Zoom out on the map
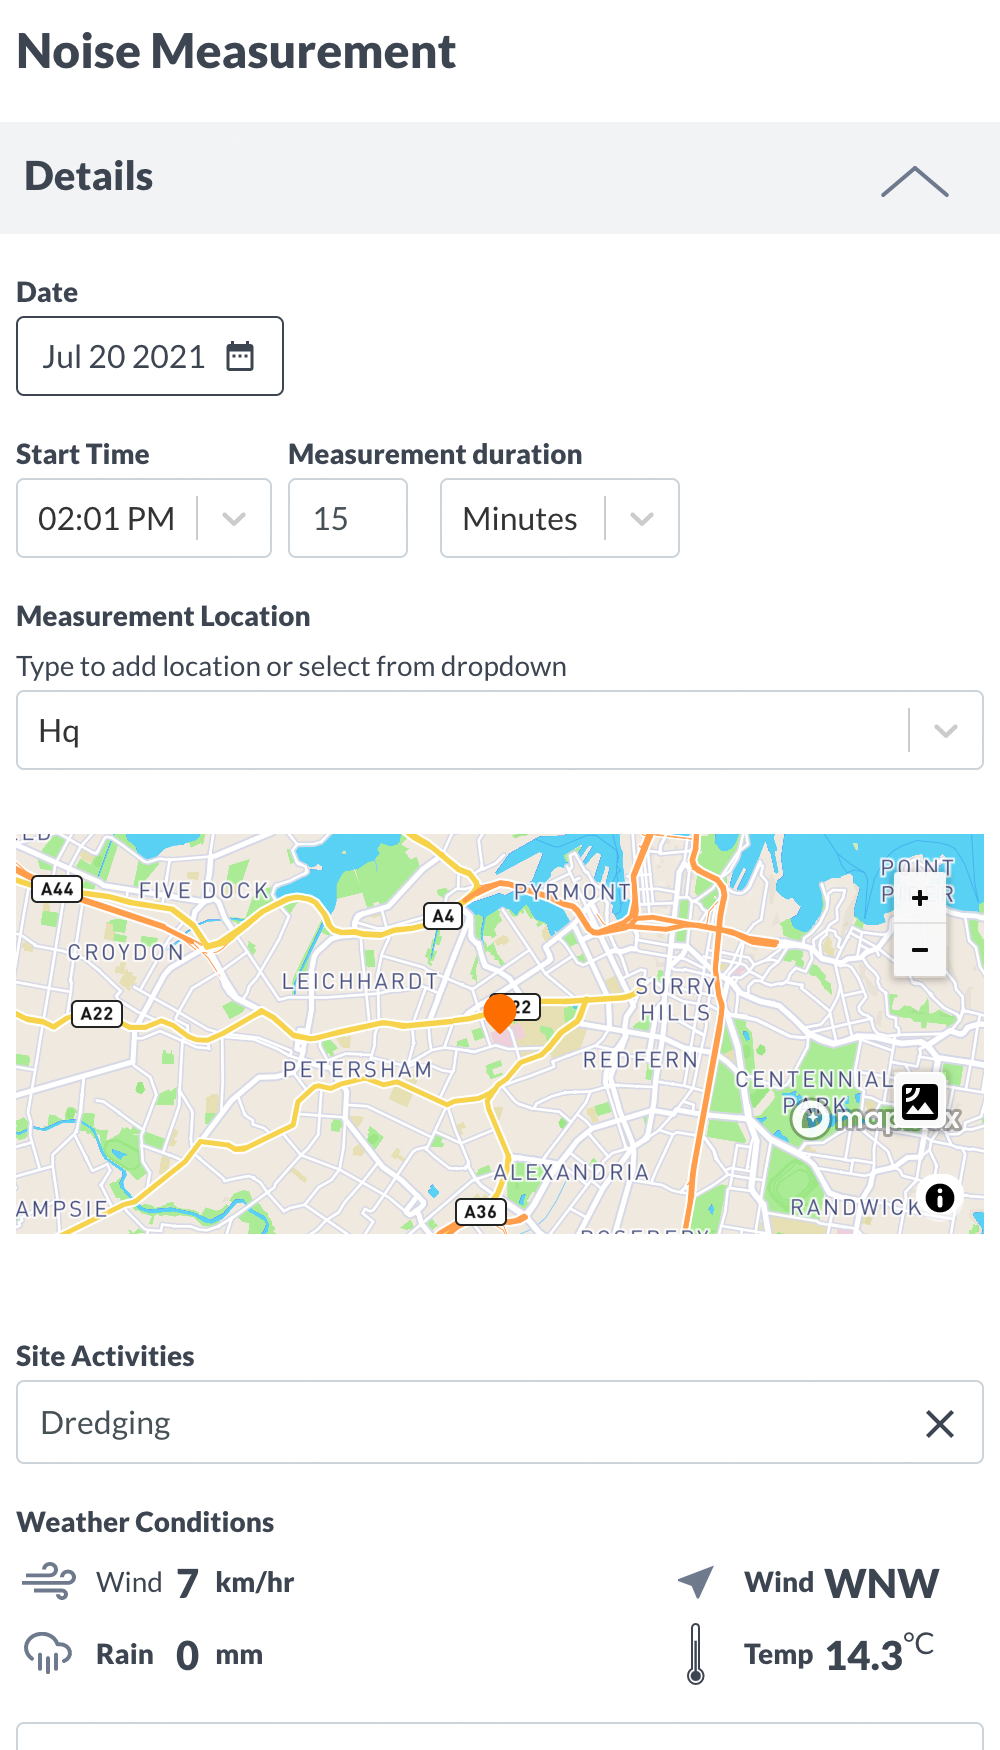Viewport: 1000px width, 1750px height. [920, 950]
